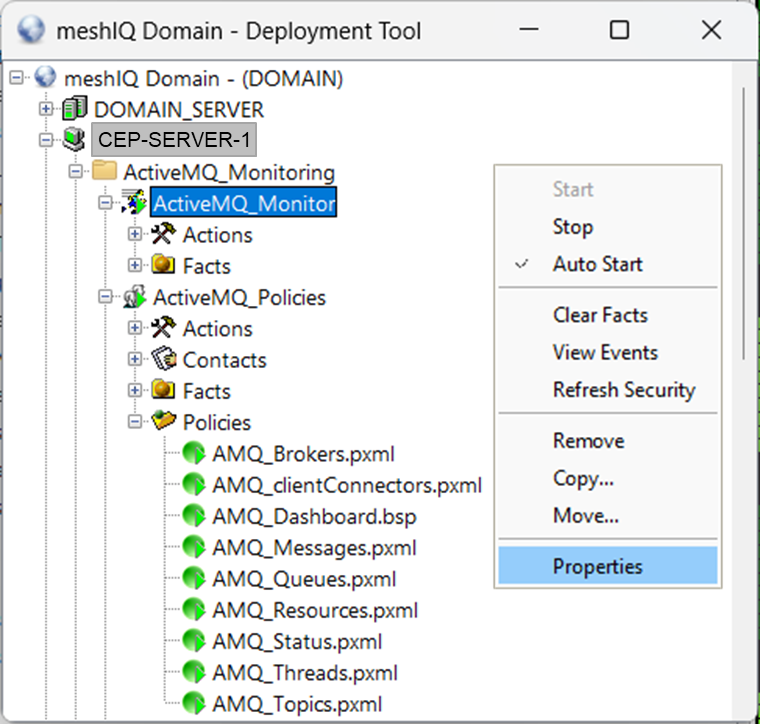Select the Contacts tree label
This screenshot has width=760, height=724.
click(224, 360)
